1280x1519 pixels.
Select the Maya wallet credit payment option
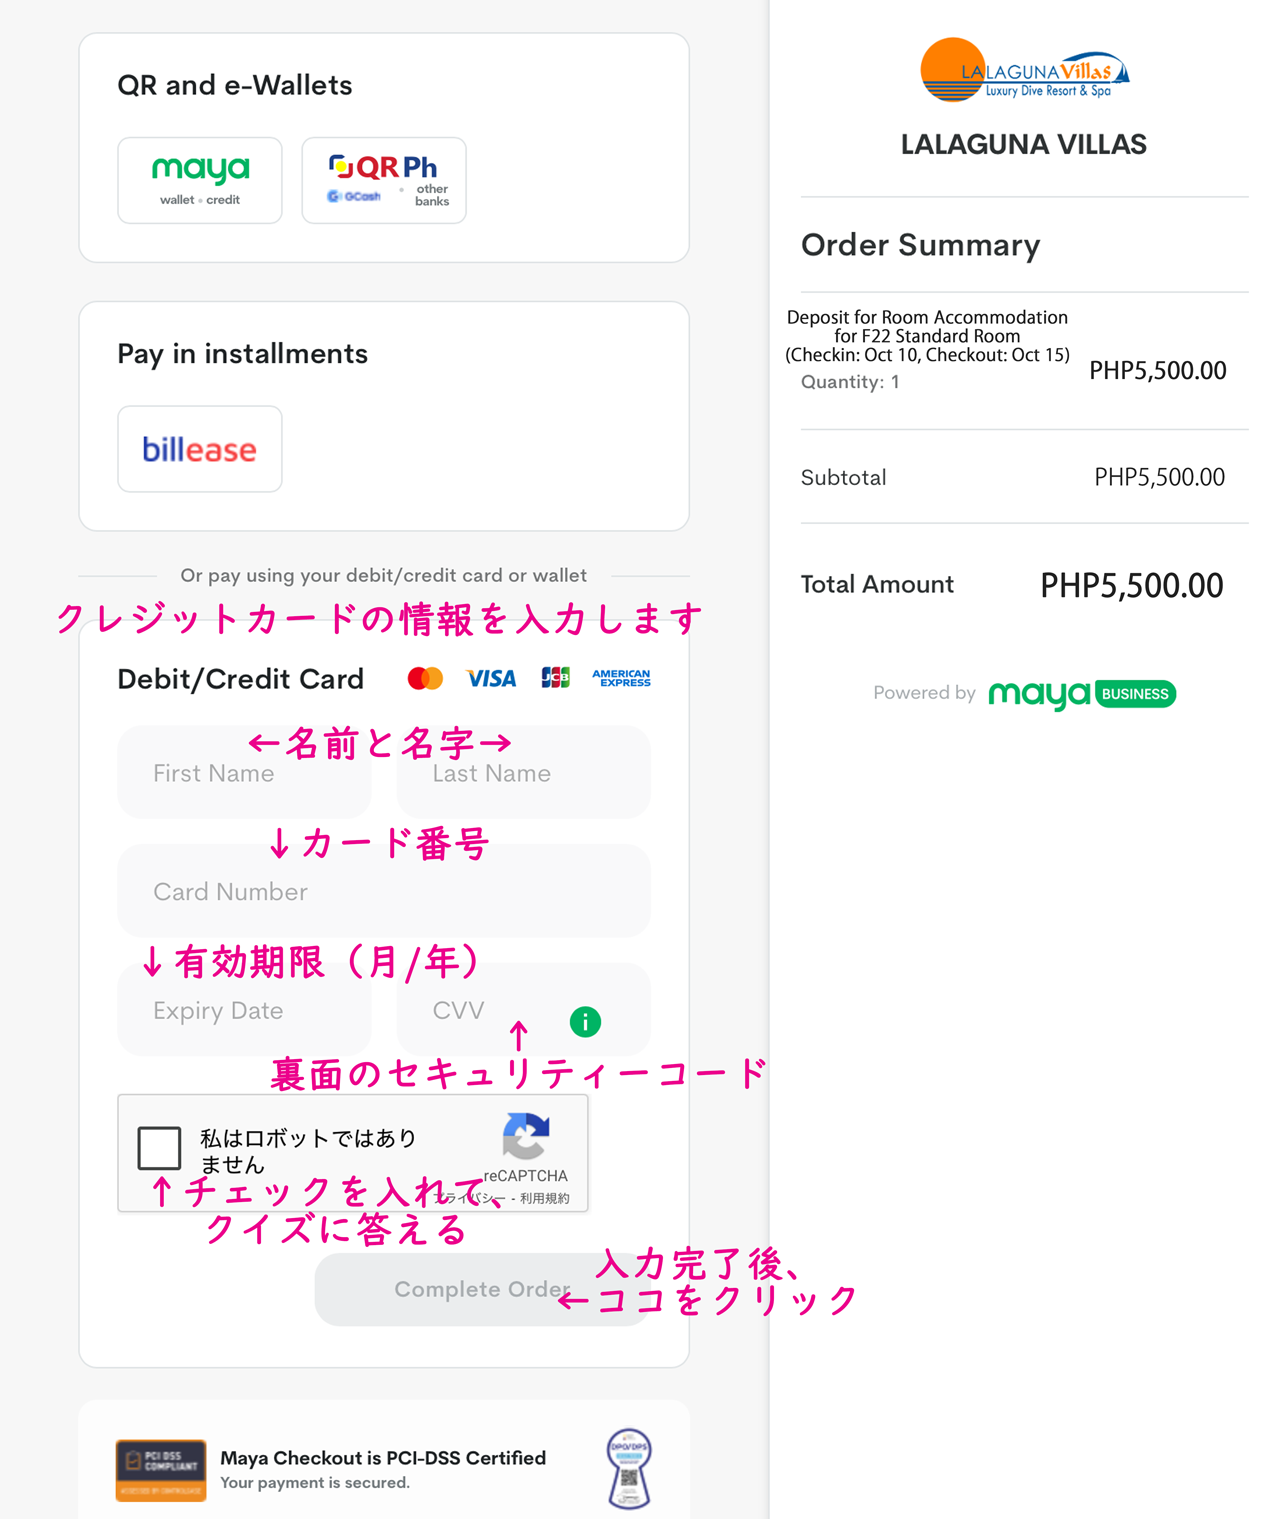click(200, 180)
